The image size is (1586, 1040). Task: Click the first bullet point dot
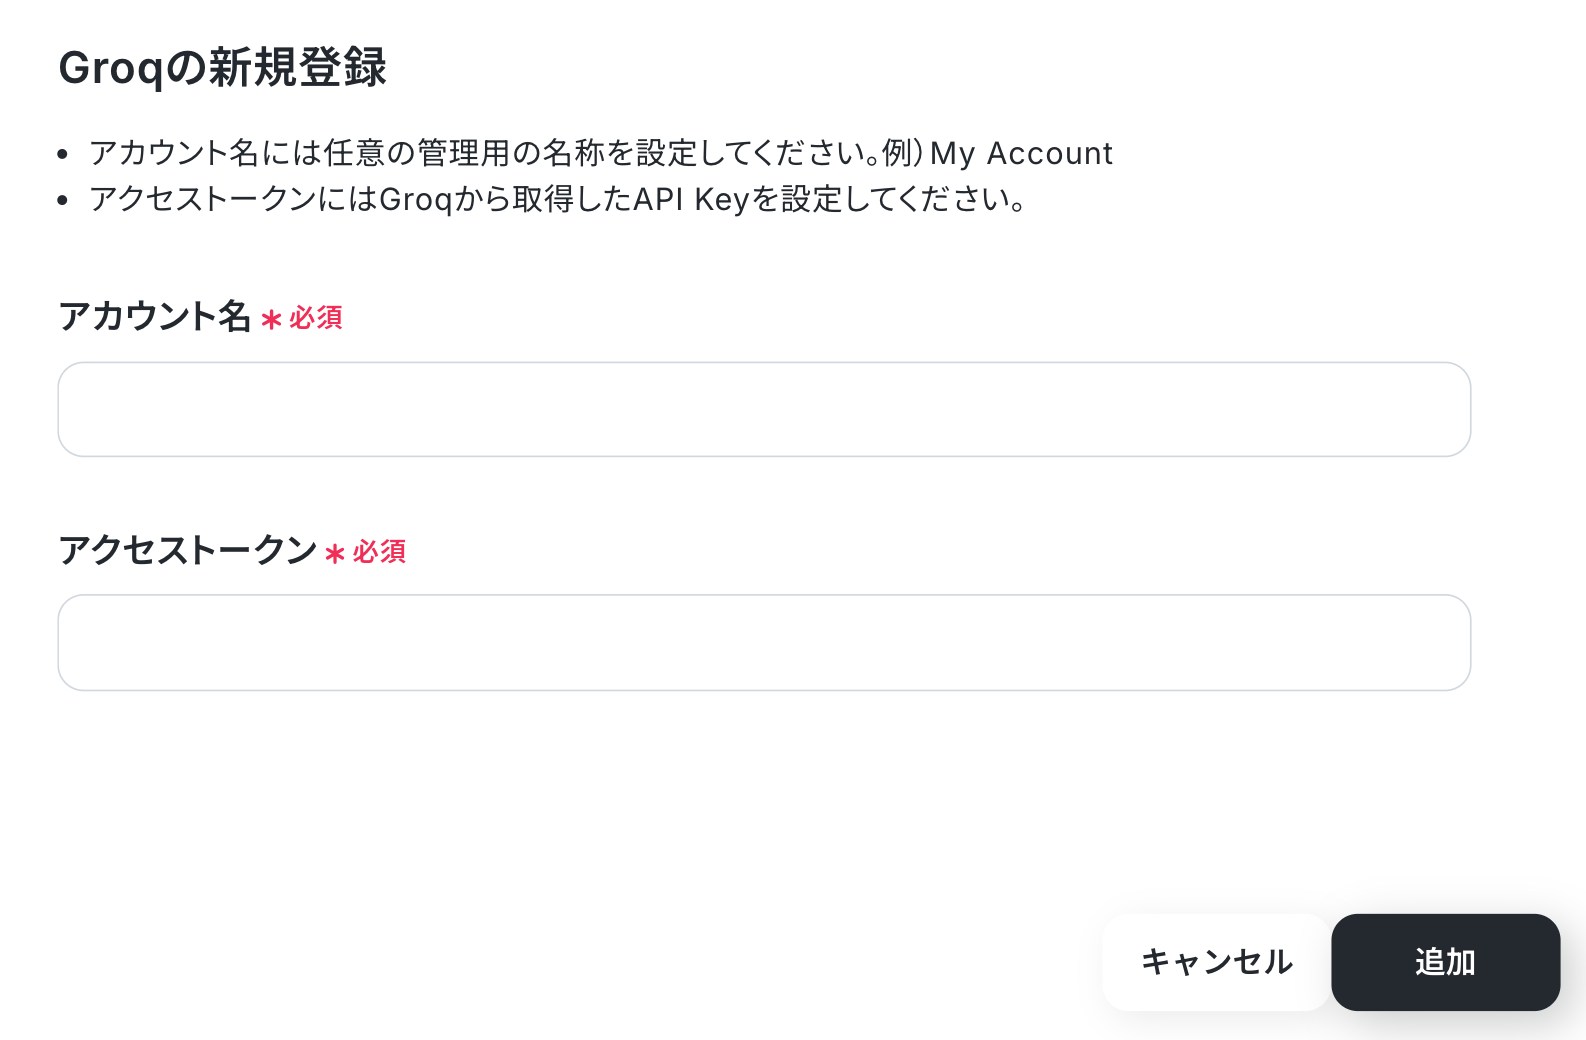63,154
